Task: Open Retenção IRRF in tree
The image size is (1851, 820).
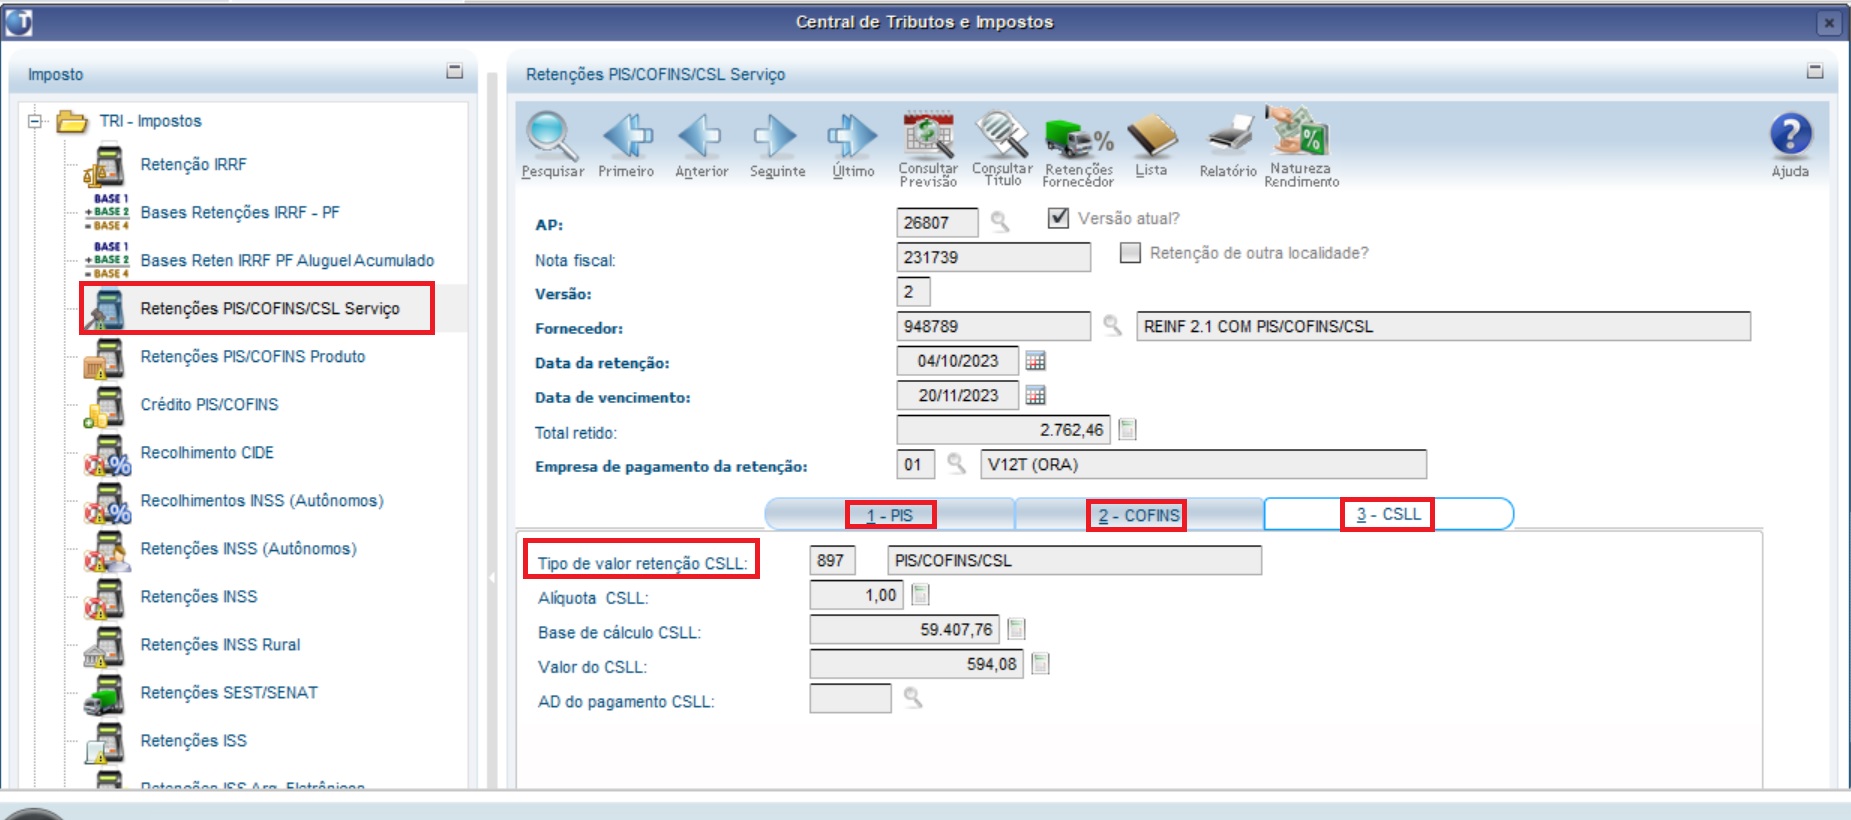Action: 193,165
